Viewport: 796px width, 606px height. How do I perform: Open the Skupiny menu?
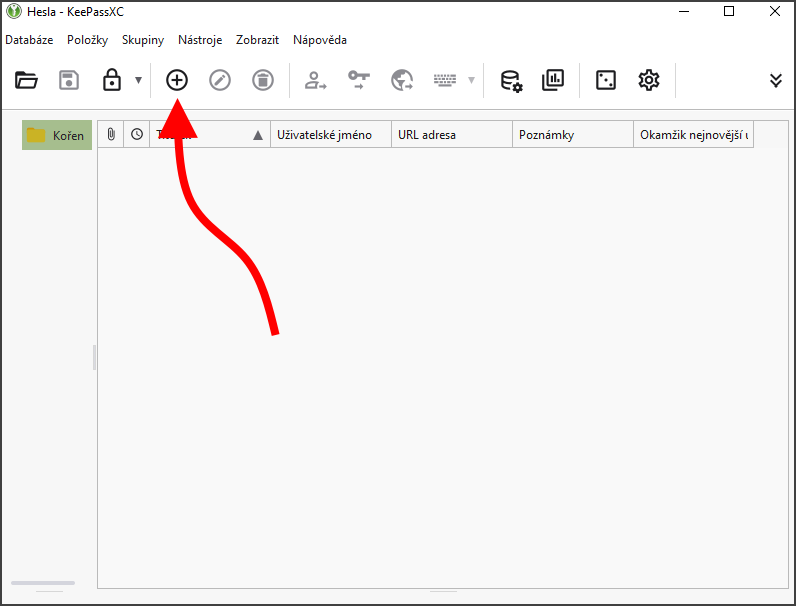143,40
